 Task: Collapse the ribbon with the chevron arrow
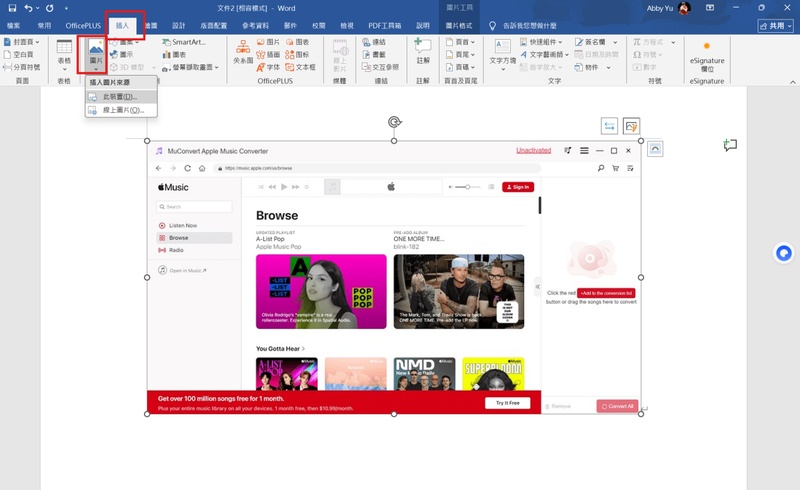tap(792, 82)
